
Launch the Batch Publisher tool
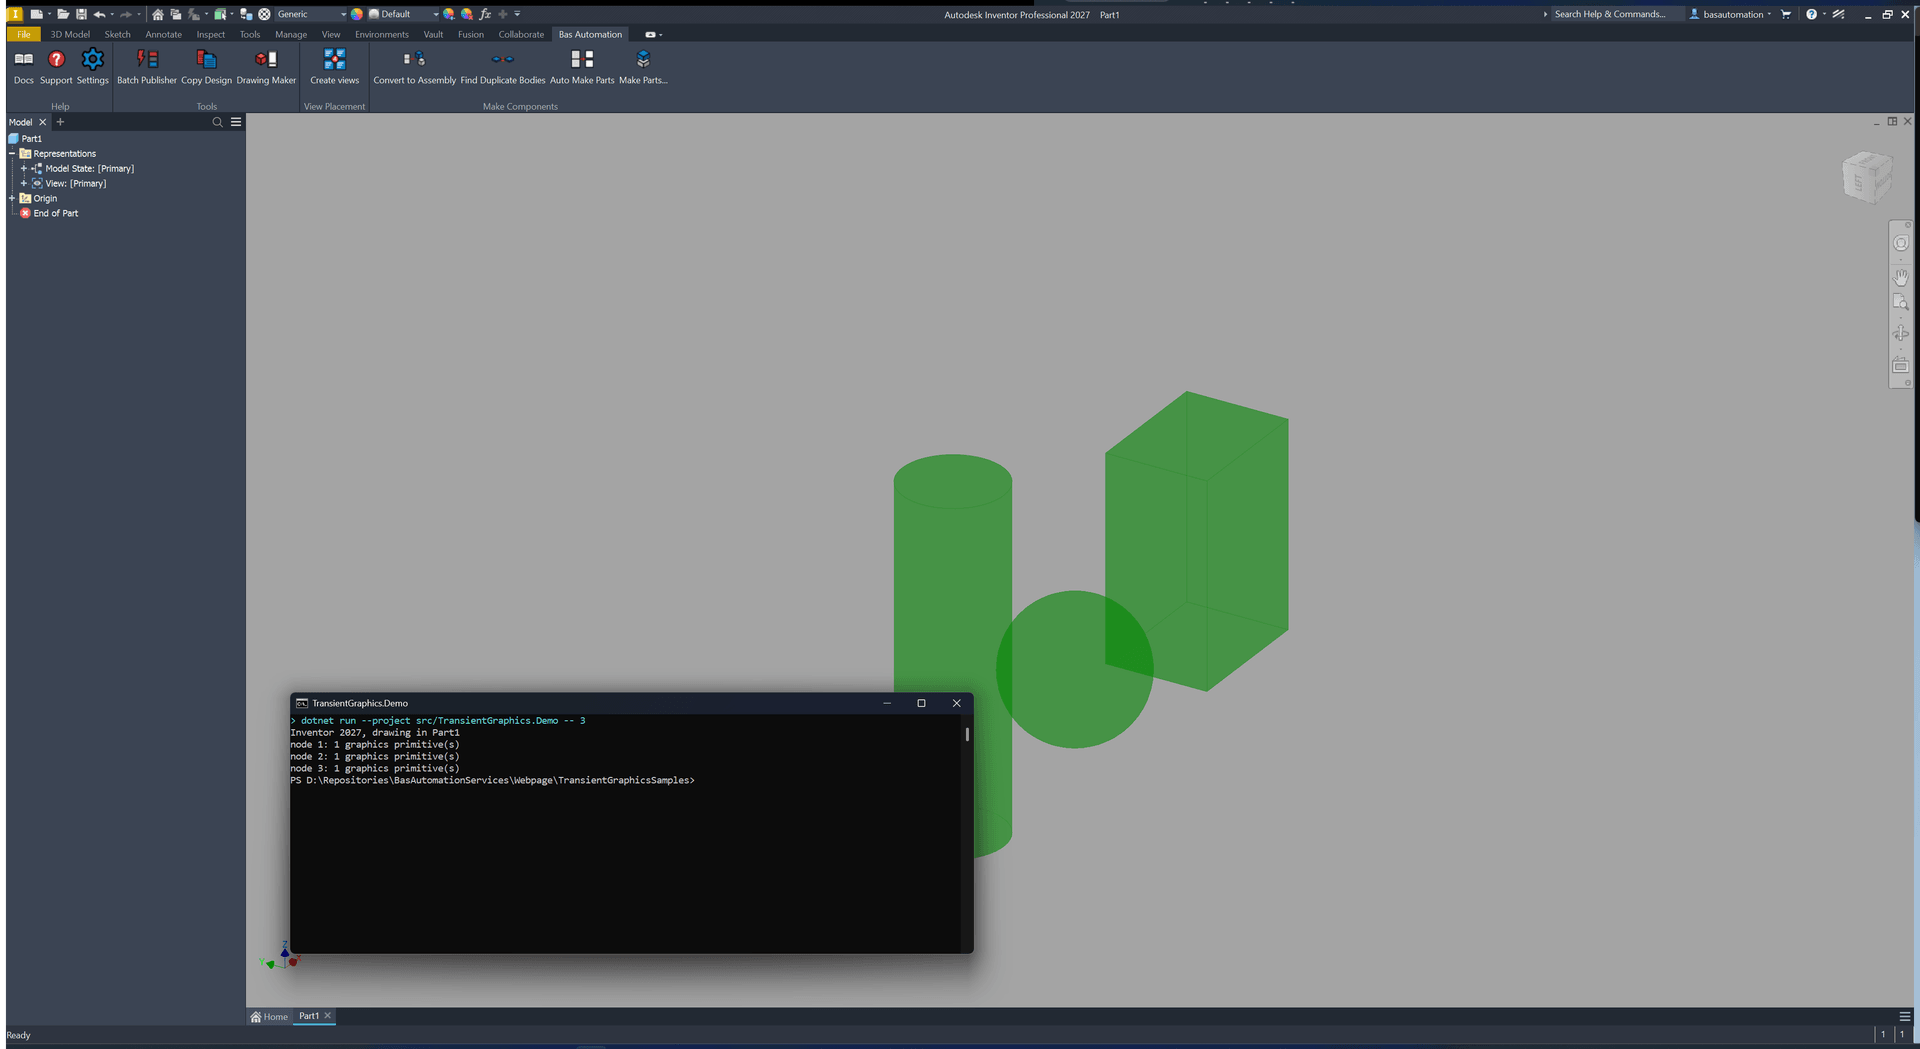tap(147, 67)
